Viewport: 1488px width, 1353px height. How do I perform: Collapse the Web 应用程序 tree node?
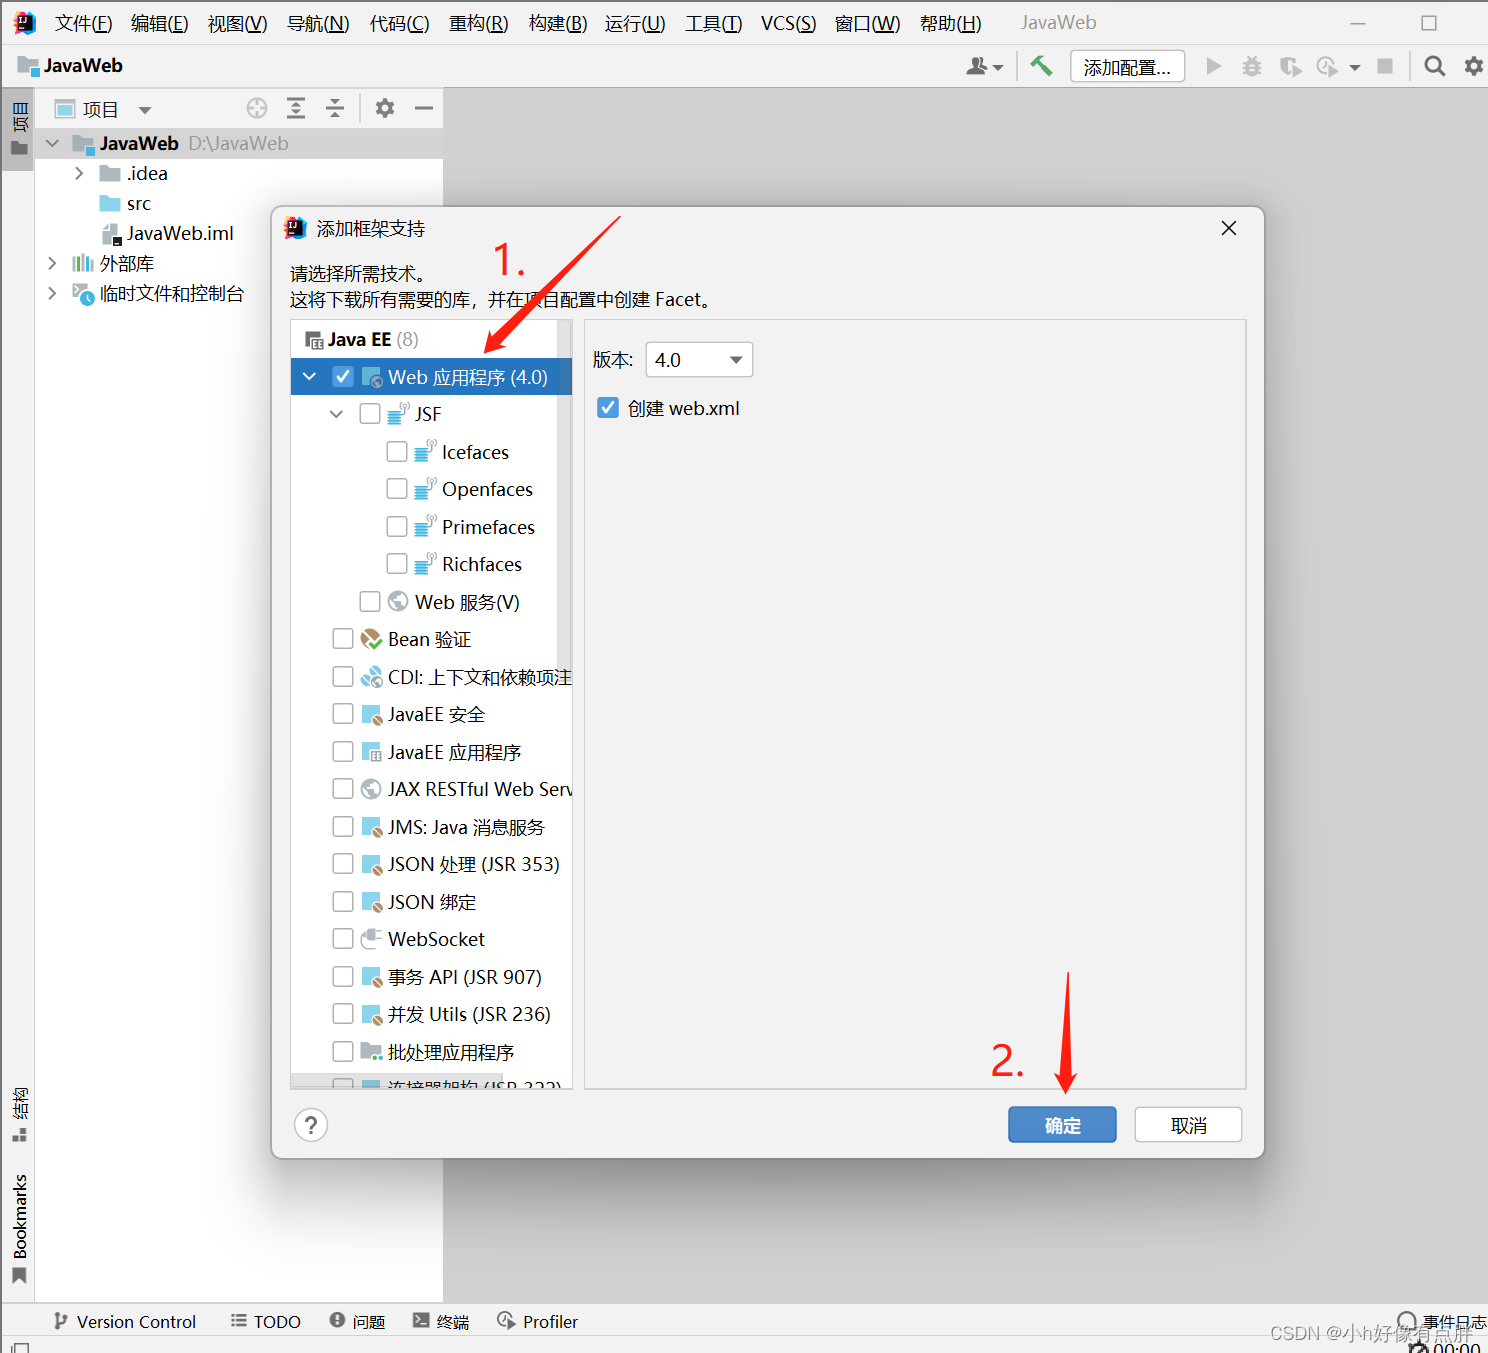point(310,377)
